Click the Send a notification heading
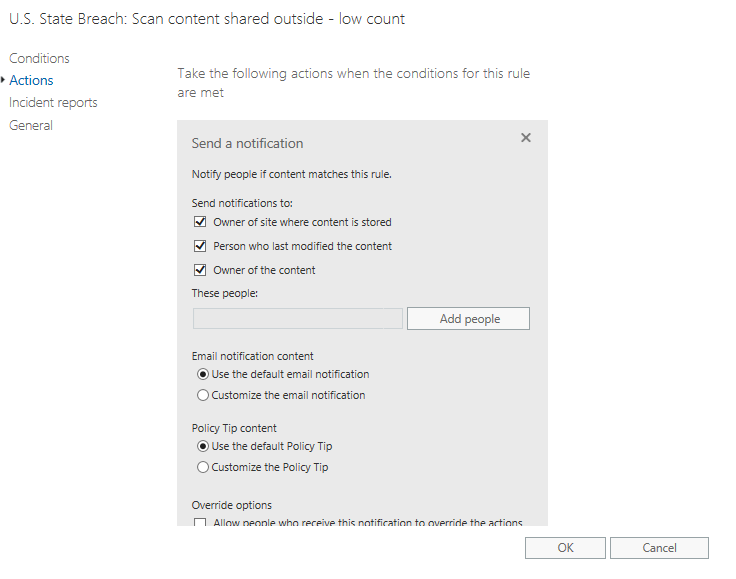The image size is (736, 579). pos(247,143)
